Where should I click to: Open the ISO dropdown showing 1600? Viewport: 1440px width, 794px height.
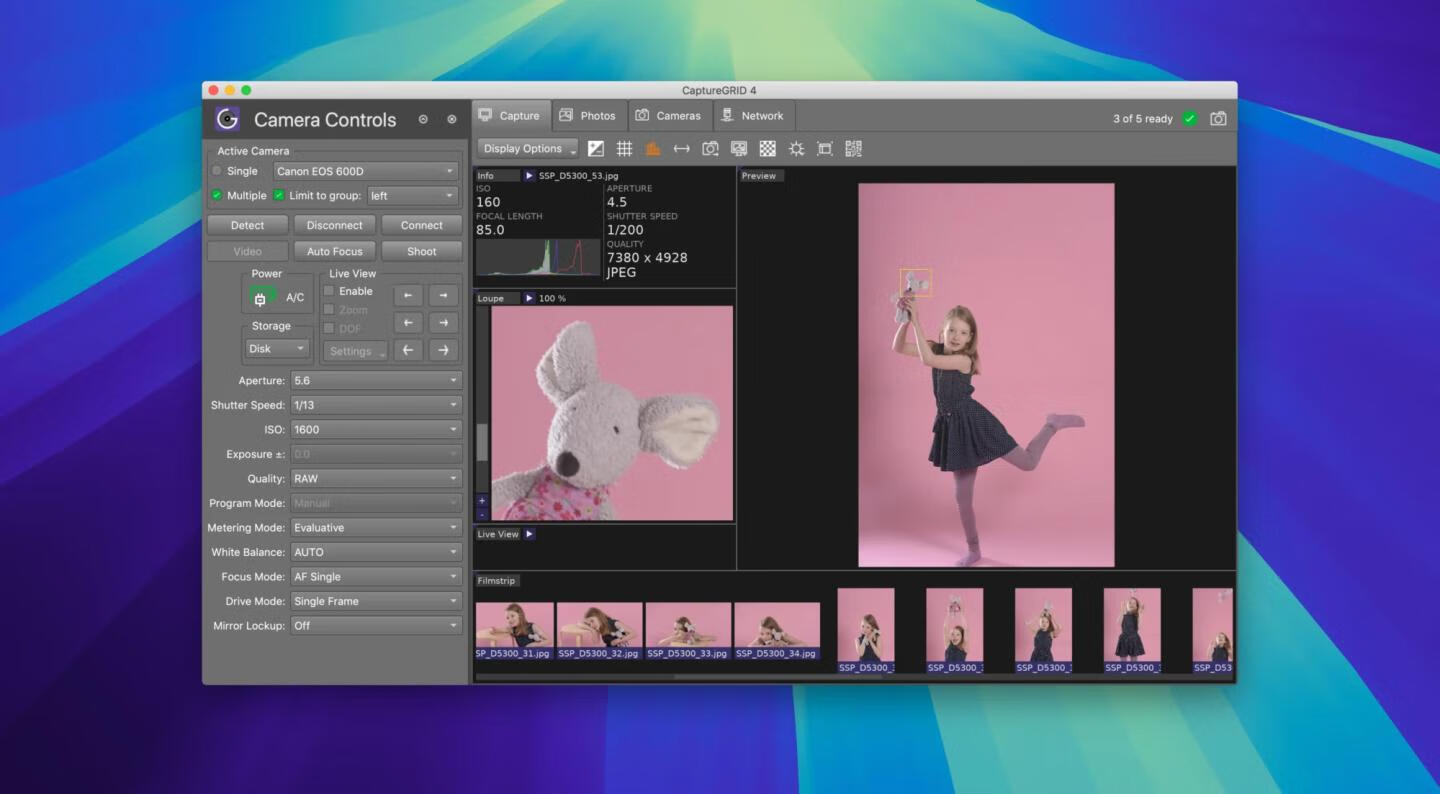375,430
